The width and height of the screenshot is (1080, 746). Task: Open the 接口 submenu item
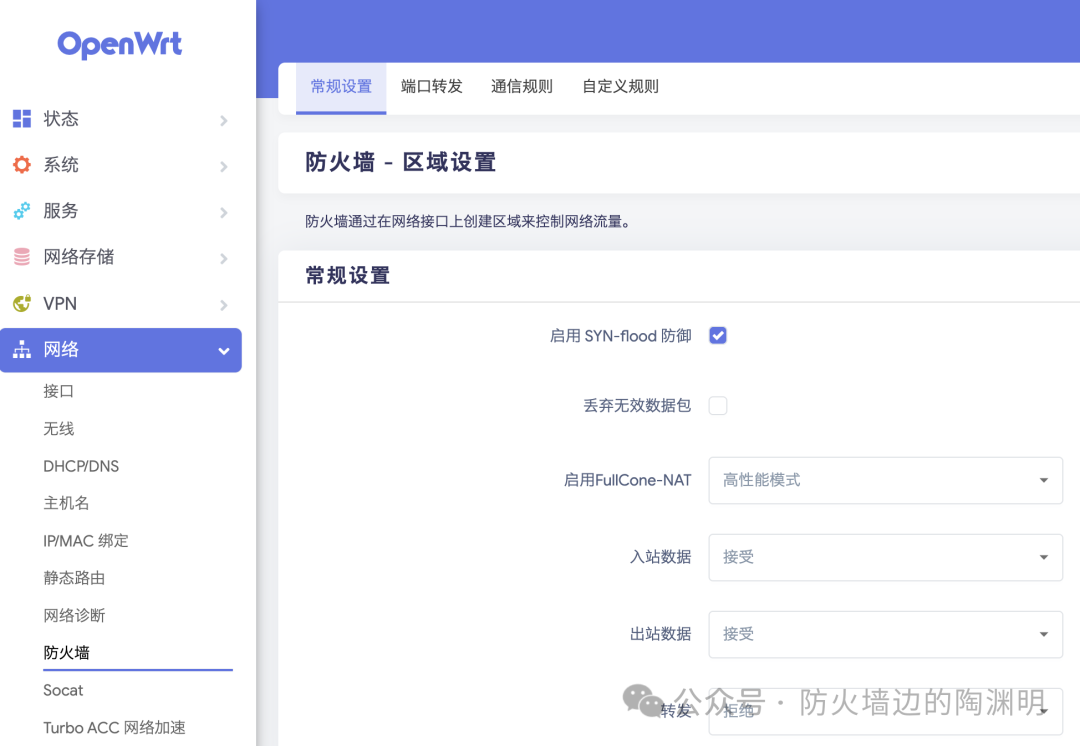[59, 391]
